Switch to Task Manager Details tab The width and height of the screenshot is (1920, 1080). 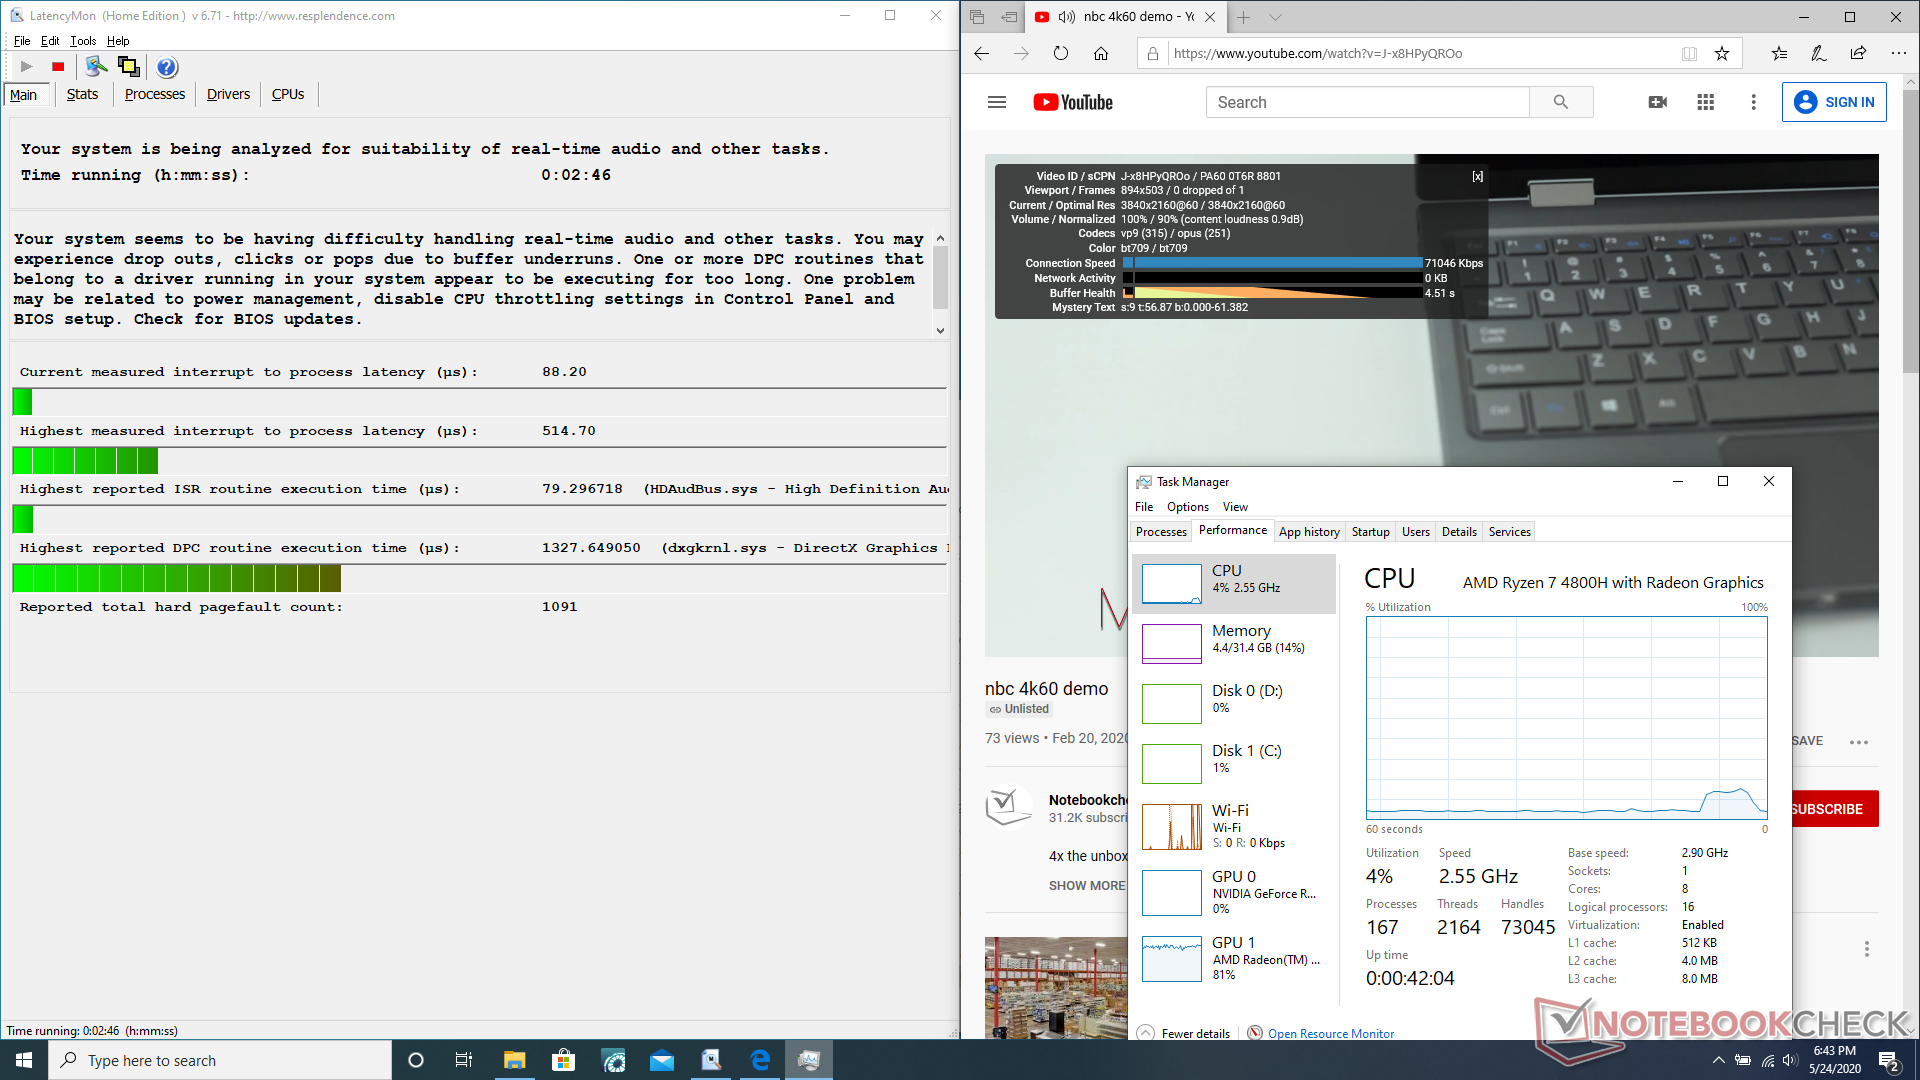click(1459, 532)
